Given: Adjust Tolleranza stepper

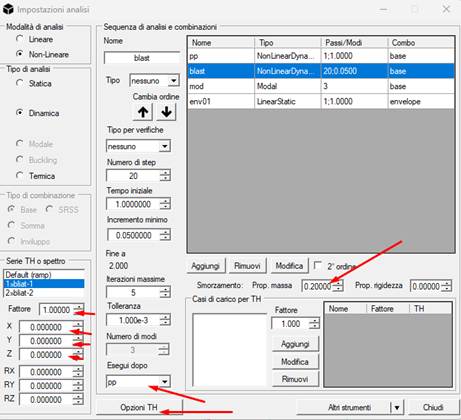Looking at the screenshot, I should click(x=165, y=320).
